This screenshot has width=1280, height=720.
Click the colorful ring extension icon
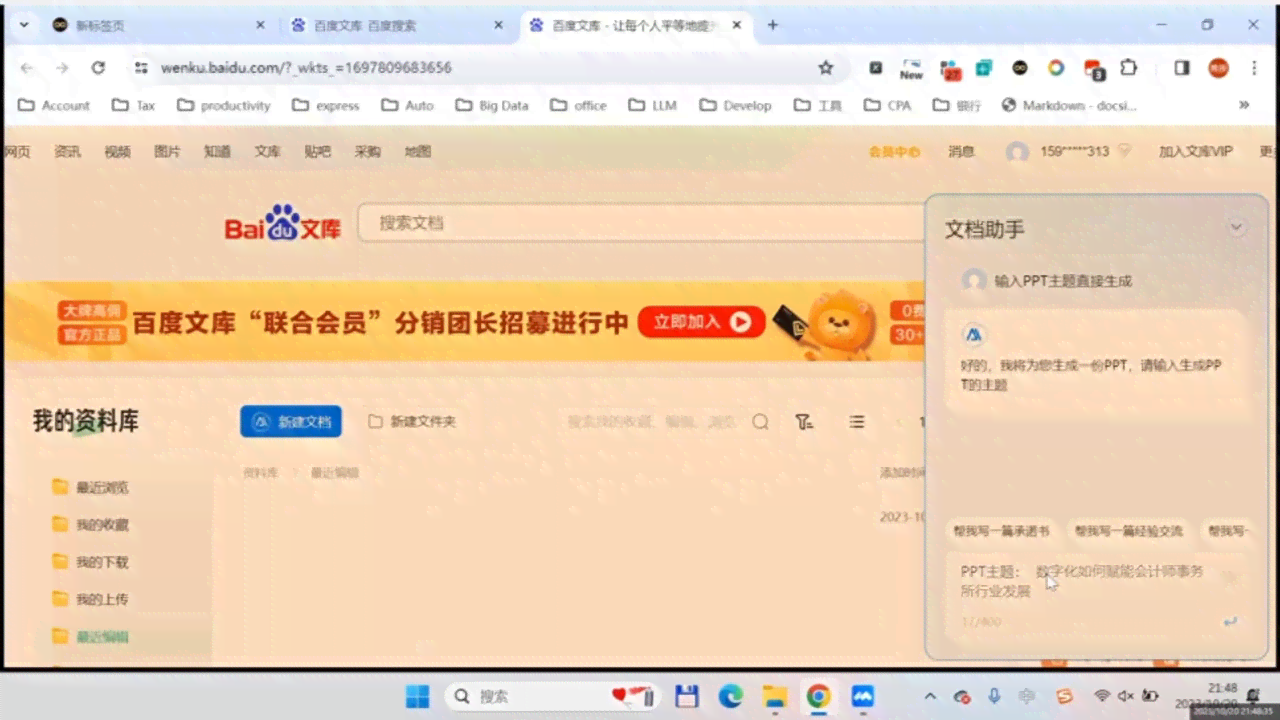coord(1056,68)
